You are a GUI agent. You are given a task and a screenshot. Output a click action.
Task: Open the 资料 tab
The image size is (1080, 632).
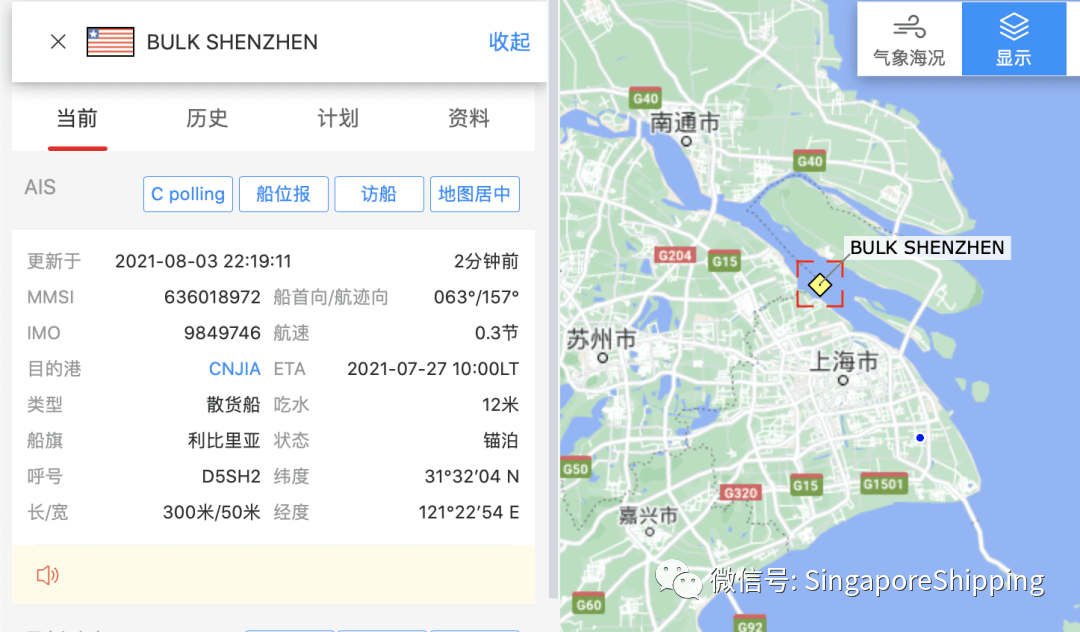[468, 118]
